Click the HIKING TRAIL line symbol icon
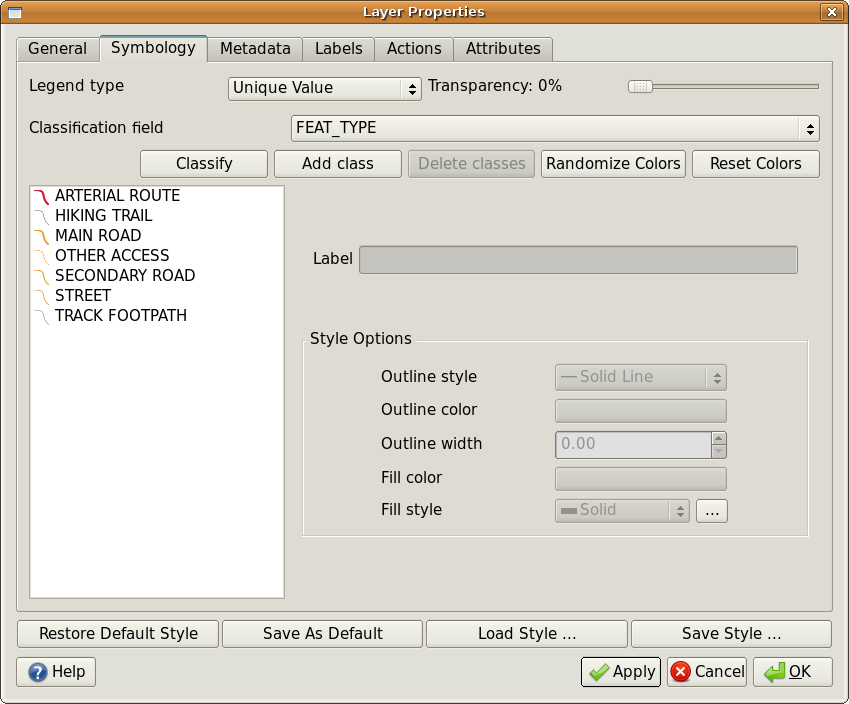 [41, 216]
